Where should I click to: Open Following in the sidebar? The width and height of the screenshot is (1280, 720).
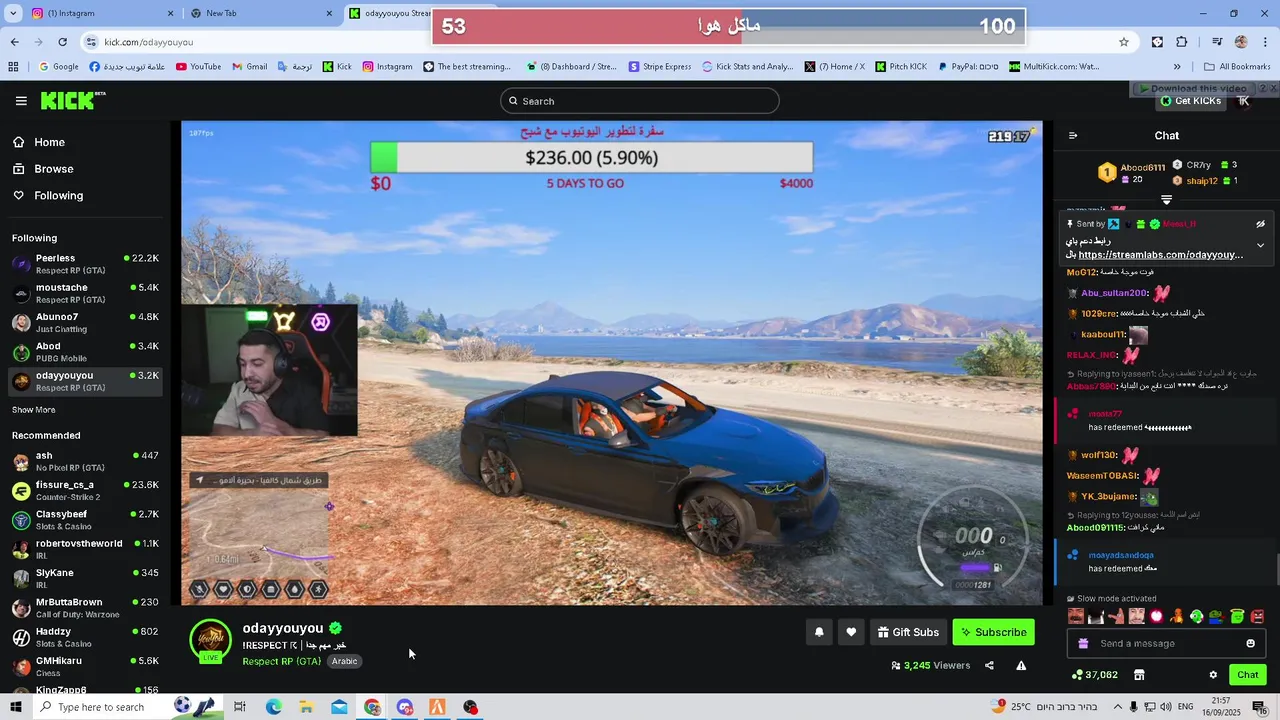[x=58, y=196]
